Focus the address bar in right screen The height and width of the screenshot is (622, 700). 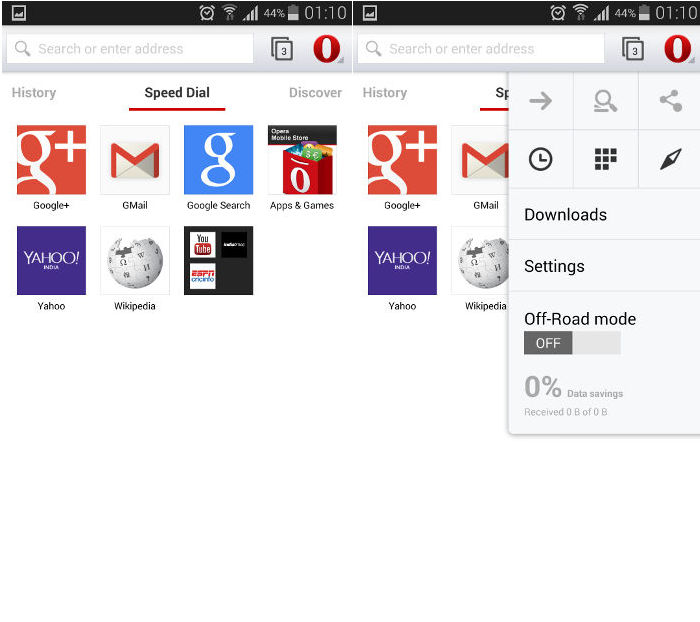481,49
